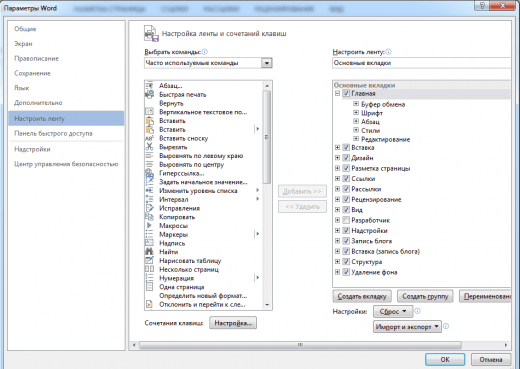Switch to Панель быстрого доступа section
Image resolution: width=520 pixels, height=369 pixels.
[53, 133]
